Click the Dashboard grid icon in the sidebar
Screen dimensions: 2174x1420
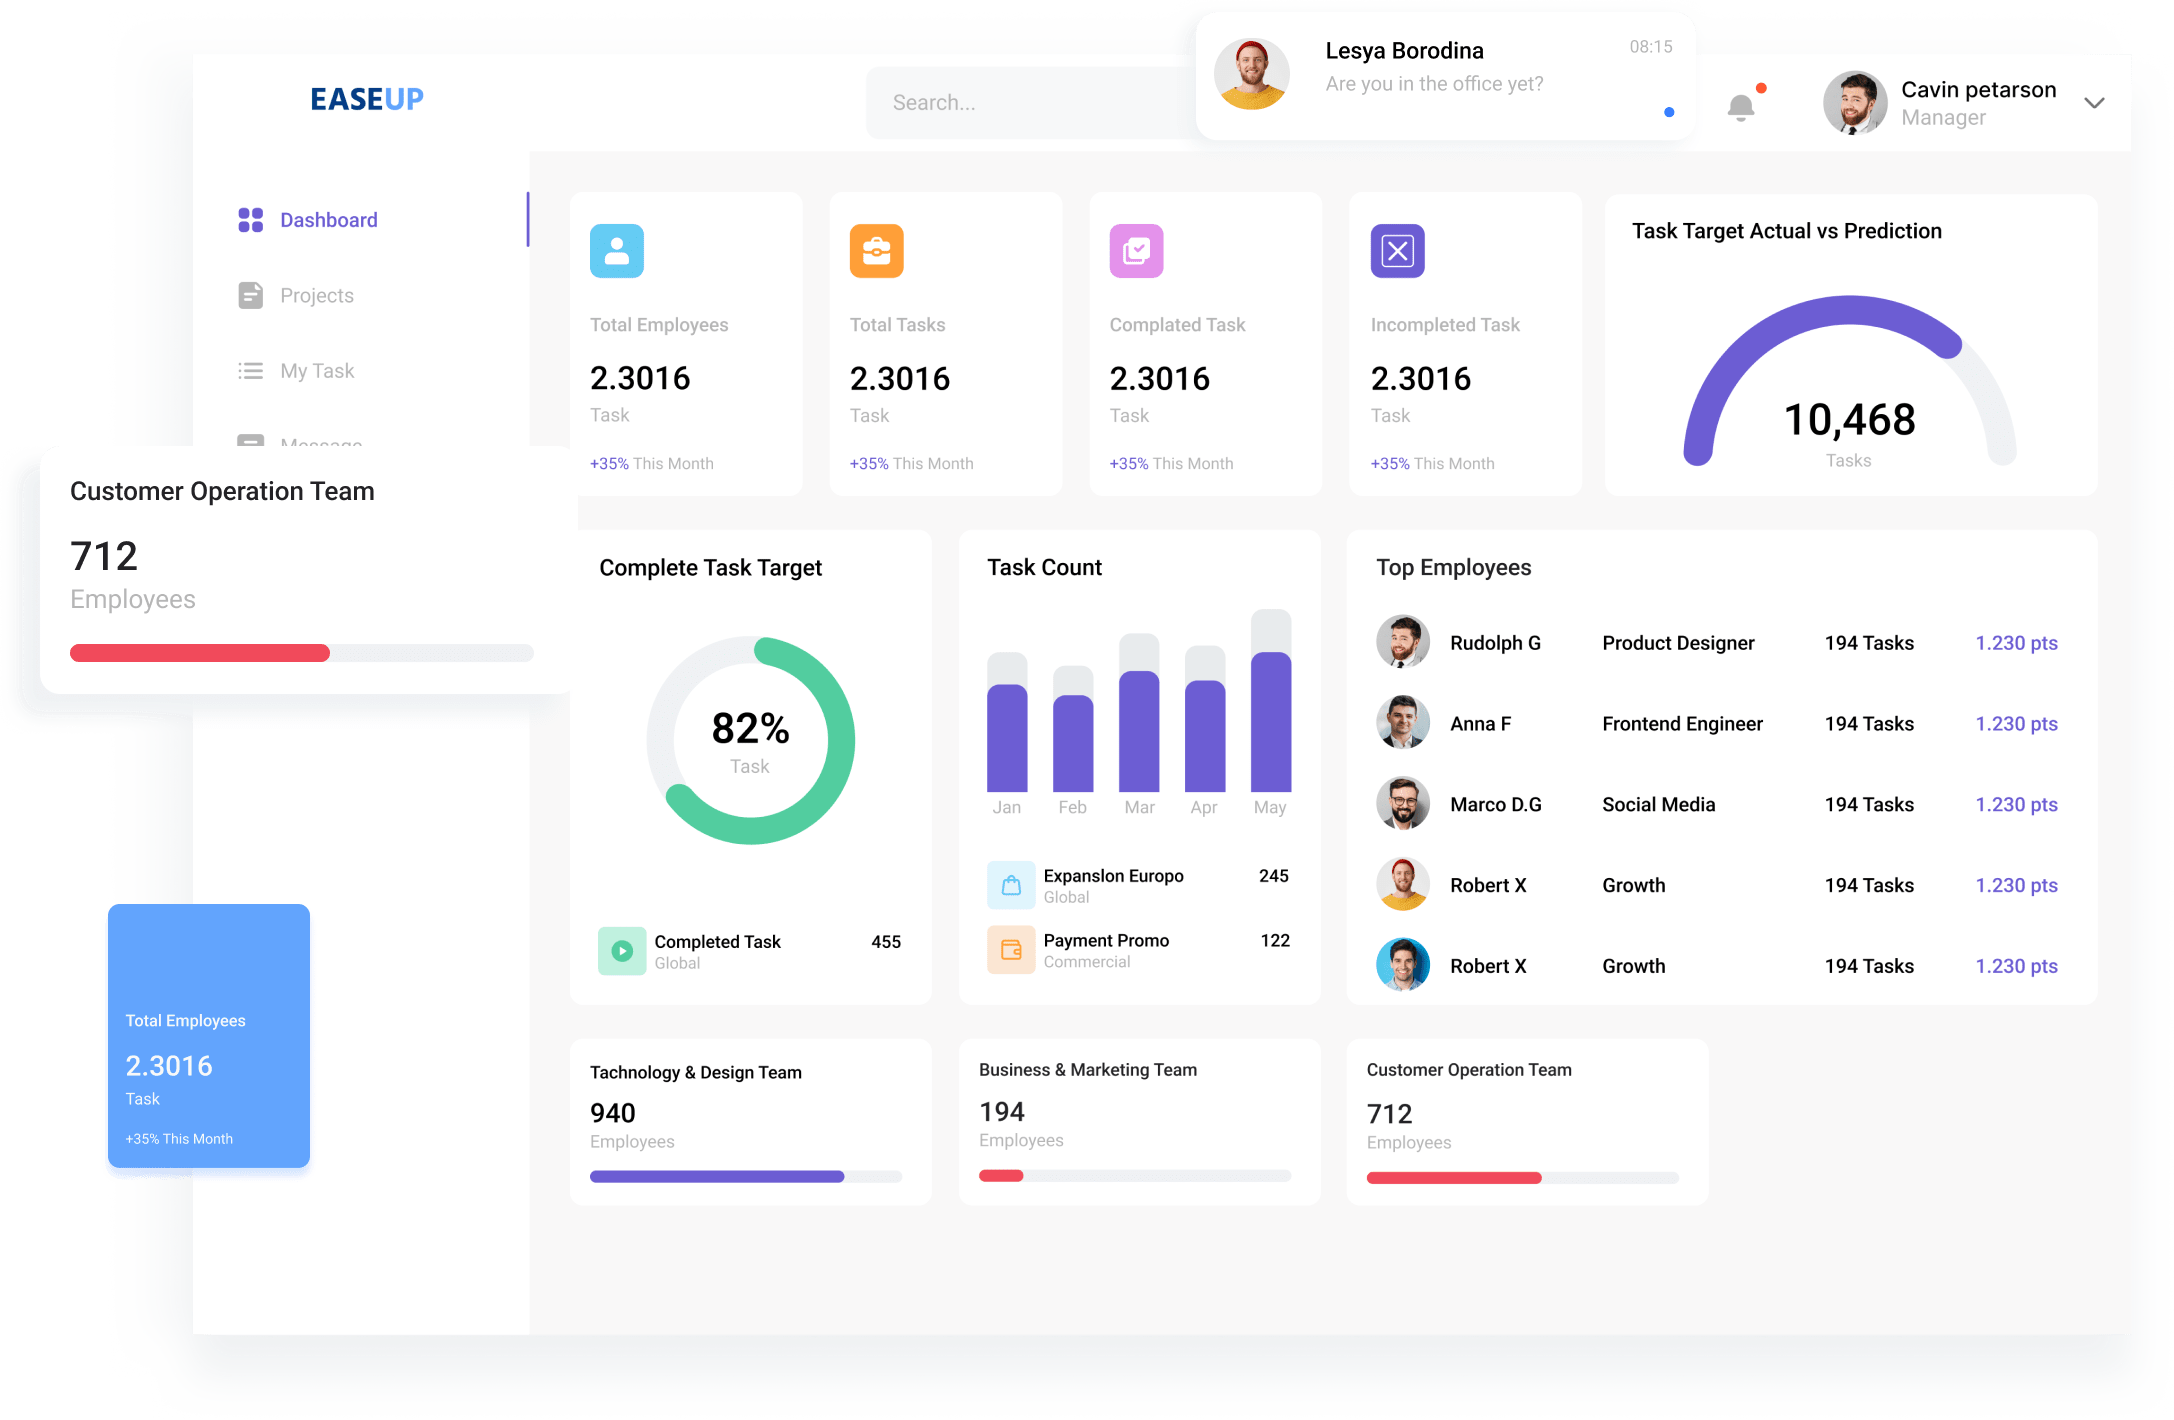coord(251,220)
